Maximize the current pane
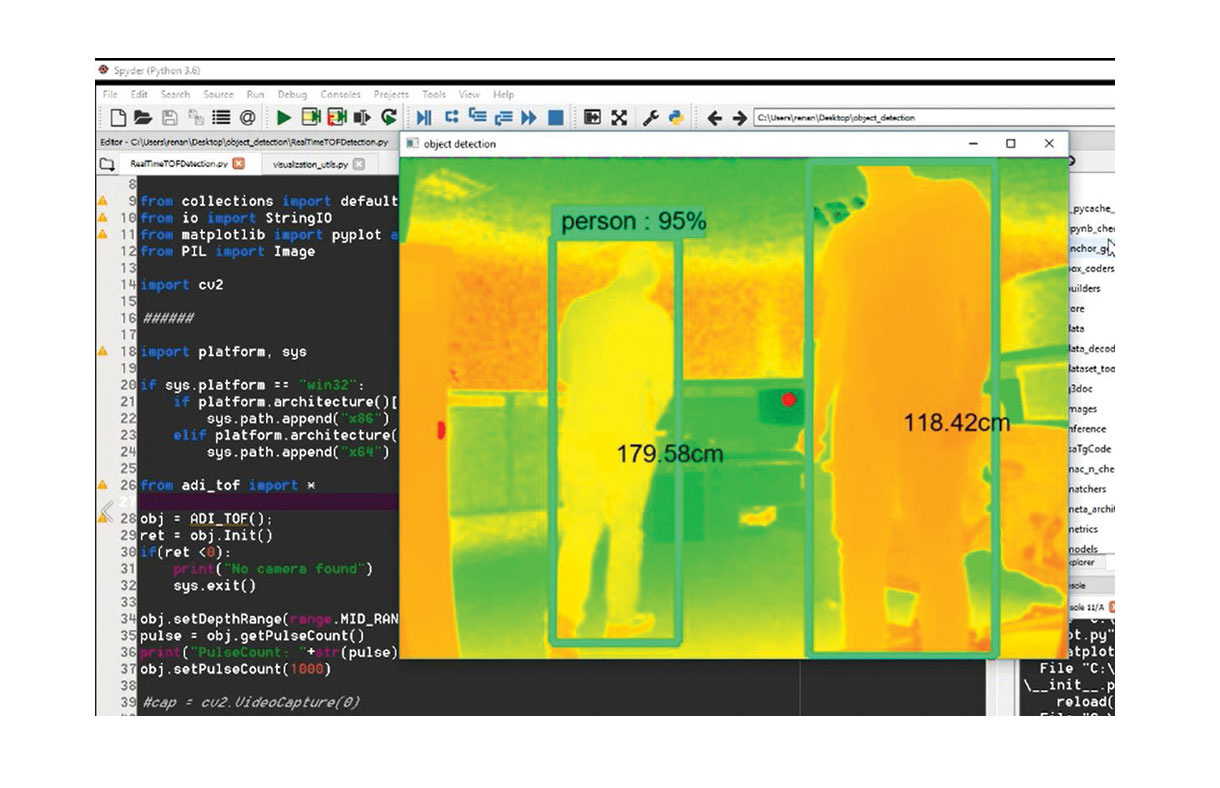Viewport: 1220px width, 788px height. [x=592, y=118]
